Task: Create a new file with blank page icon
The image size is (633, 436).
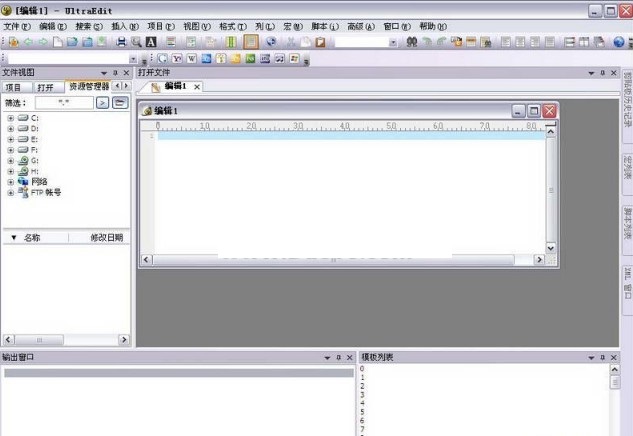Action: (58, 42)
